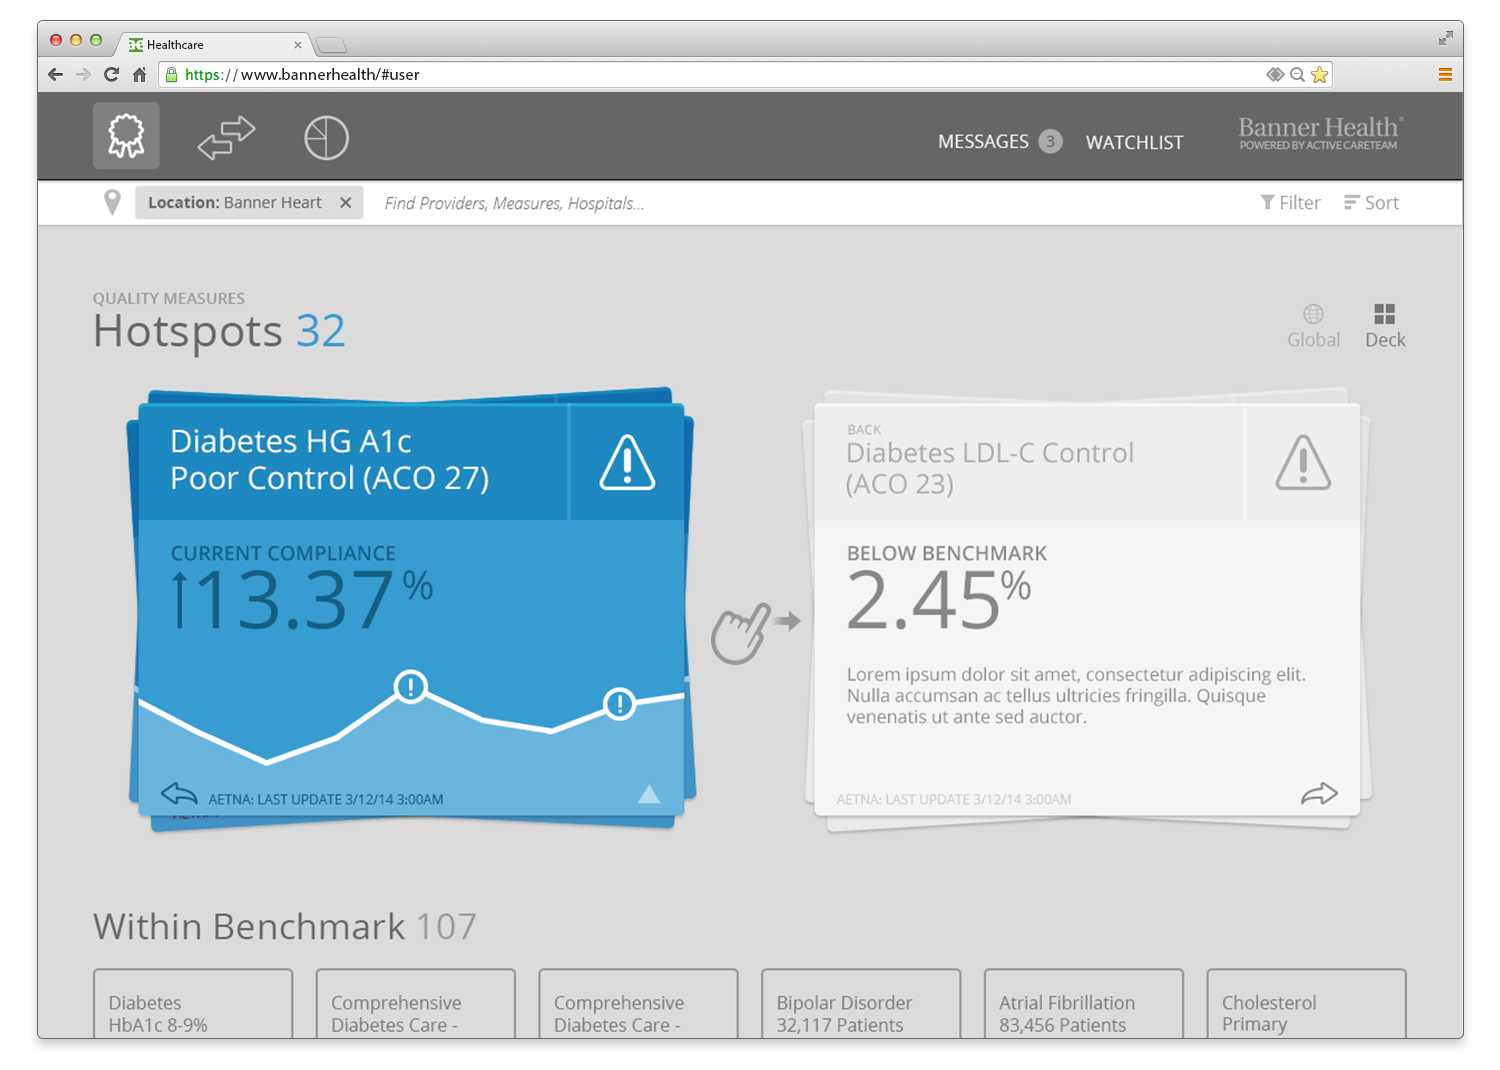
Task: Click the browser forward arrow
Action: [x=83, y=74]
